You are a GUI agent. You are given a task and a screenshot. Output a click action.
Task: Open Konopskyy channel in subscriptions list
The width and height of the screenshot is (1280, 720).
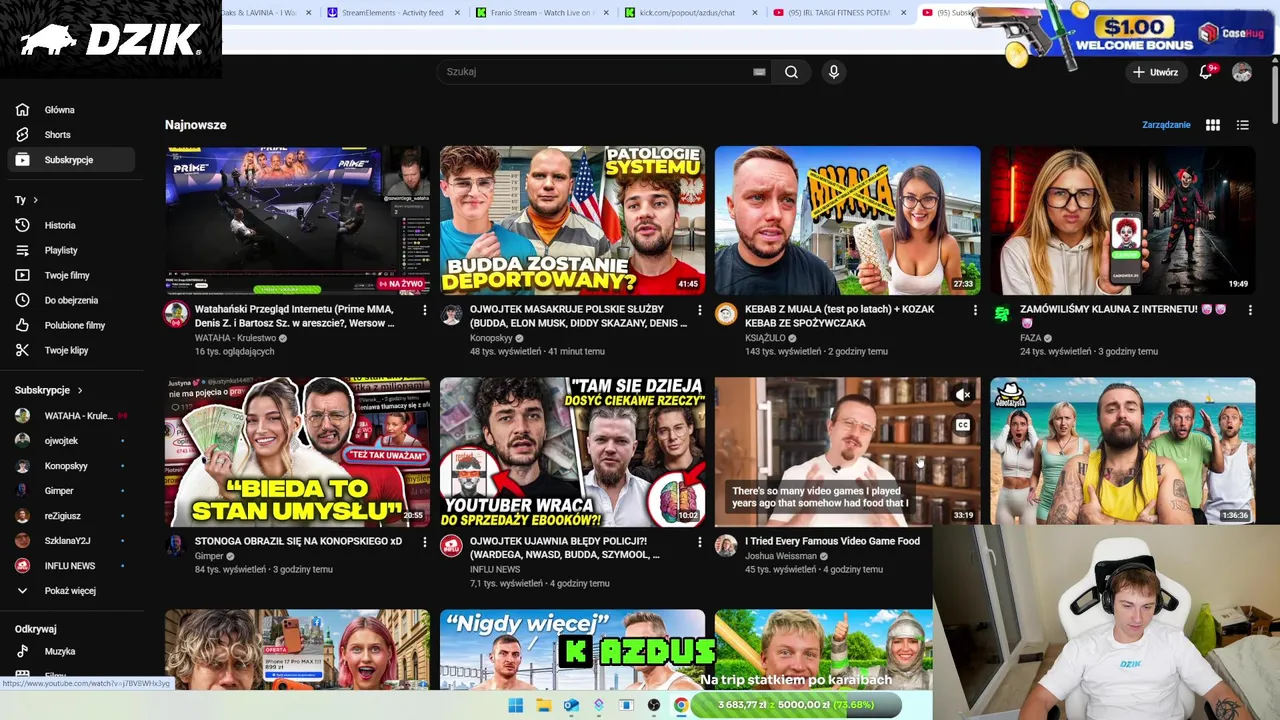(x=70, y=466)
